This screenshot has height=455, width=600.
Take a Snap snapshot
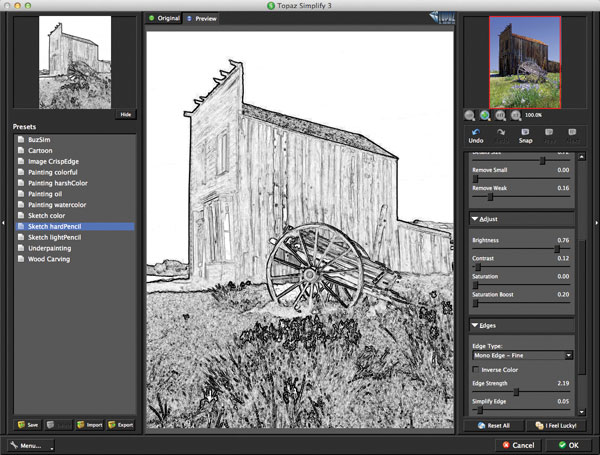525,135
